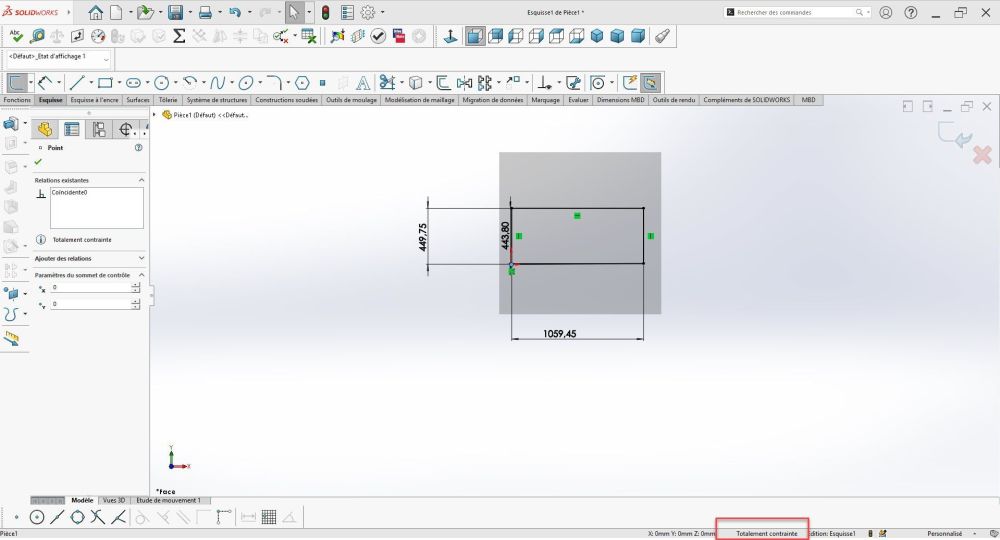Click the Y coordinate input field
This screenshot has height=540, width=1000.
coord(91,305)
